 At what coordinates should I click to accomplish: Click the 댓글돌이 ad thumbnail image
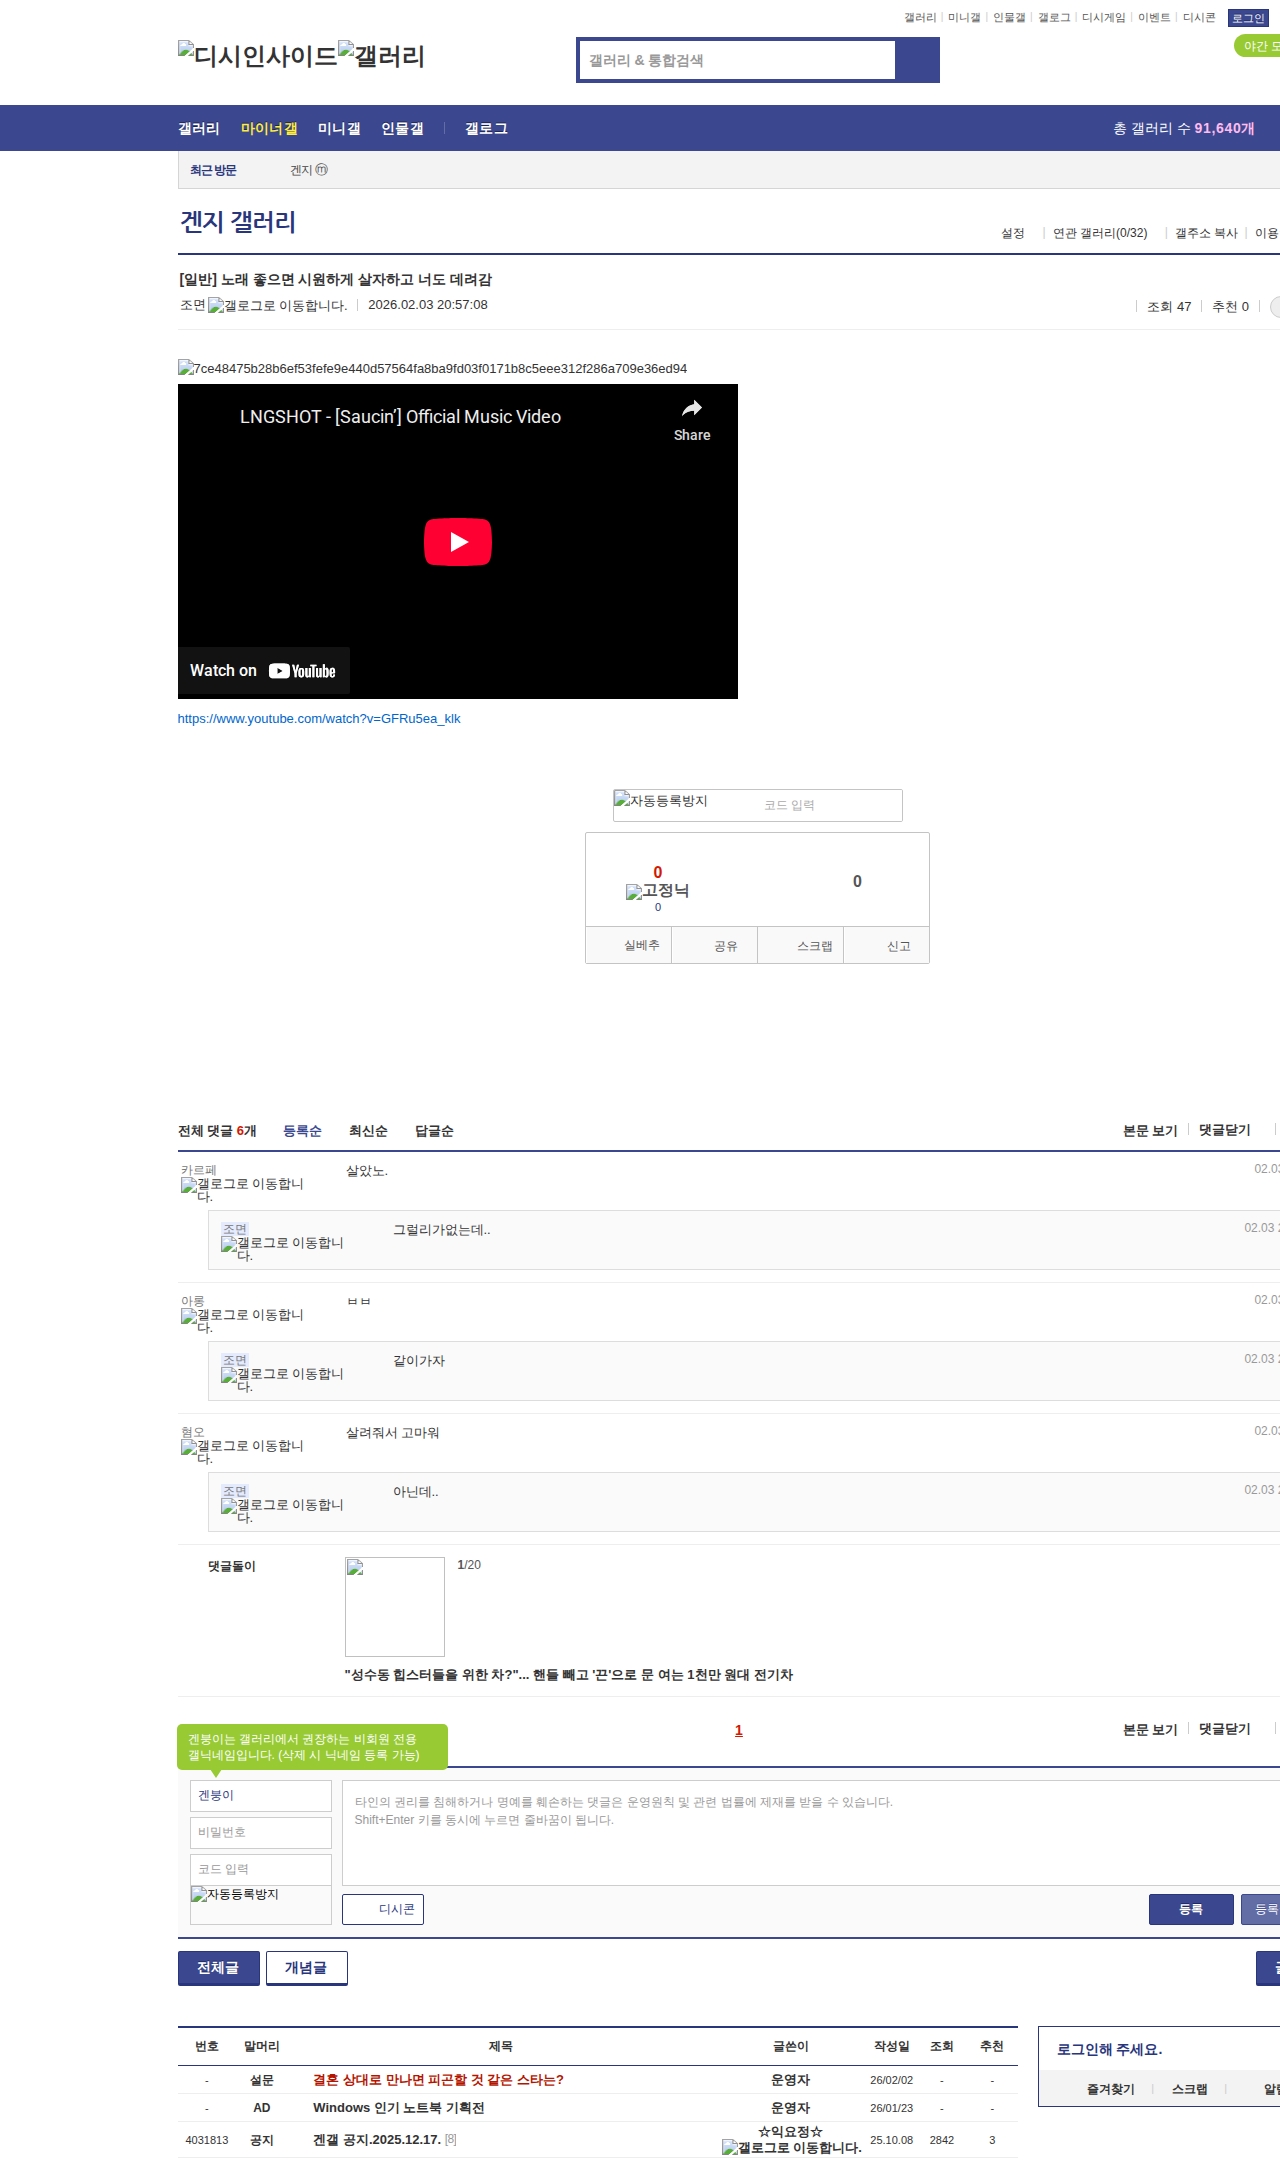pyautogui.click(x=395, y=1607)
